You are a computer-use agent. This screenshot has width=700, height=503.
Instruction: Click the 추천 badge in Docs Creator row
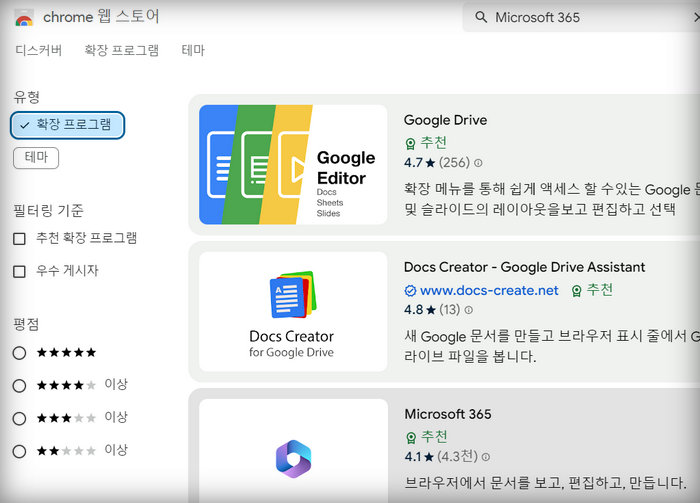point(592,290)
